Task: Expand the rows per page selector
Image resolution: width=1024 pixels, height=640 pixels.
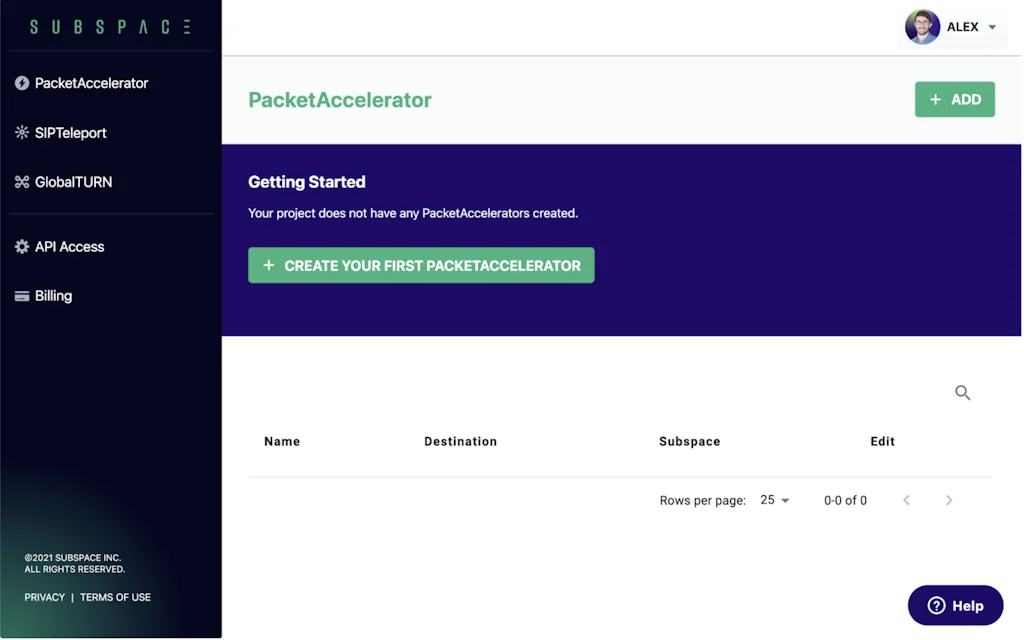Action: (776, 500)
